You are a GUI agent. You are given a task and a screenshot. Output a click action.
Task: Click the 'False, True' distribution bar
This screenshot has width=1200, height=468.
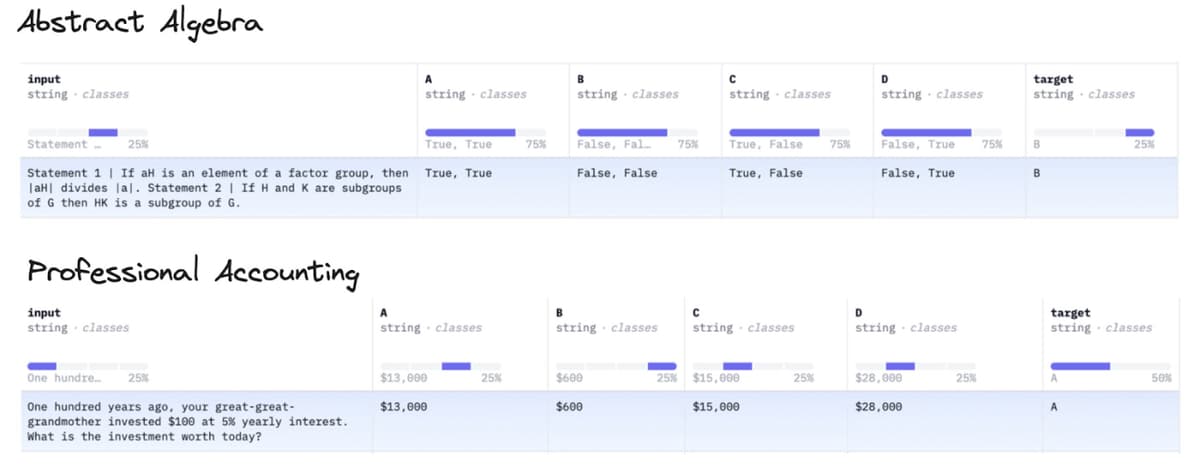925,132
